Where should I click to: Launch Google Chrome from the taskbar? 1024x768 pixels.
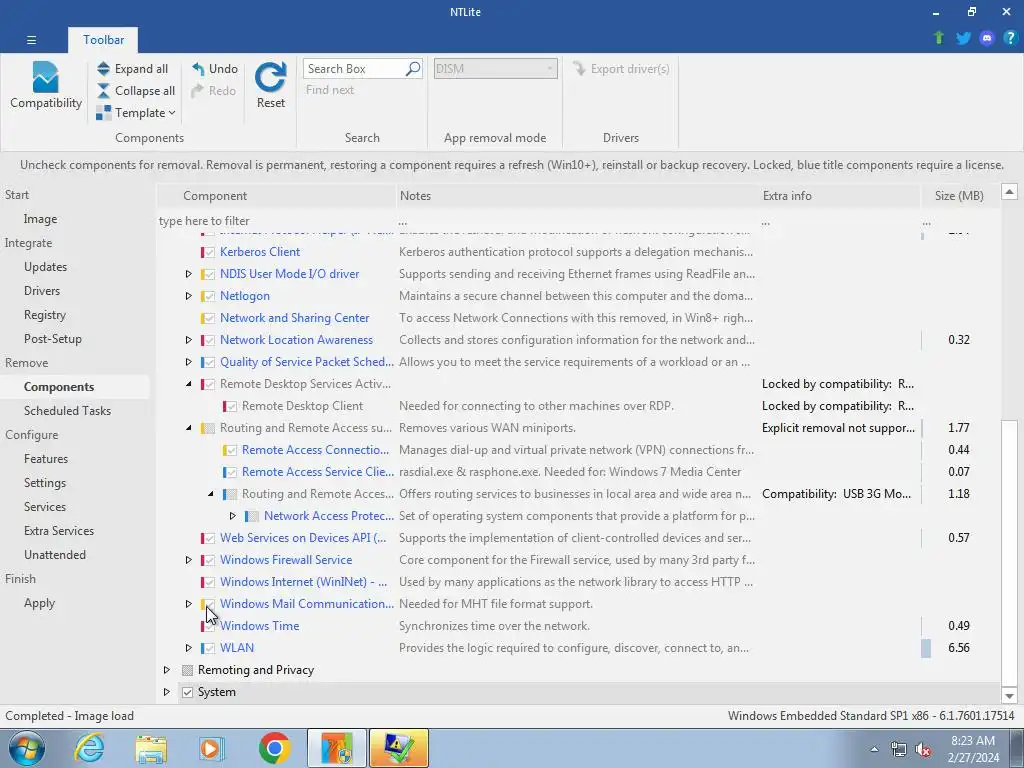pos(274,748)
